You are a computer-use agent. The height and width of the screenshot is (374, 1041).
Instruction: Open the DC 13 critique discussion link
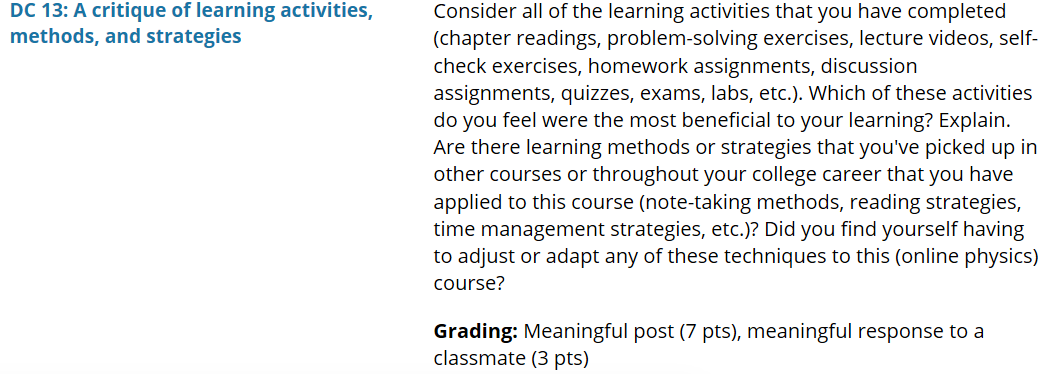[x=191, y=23]
